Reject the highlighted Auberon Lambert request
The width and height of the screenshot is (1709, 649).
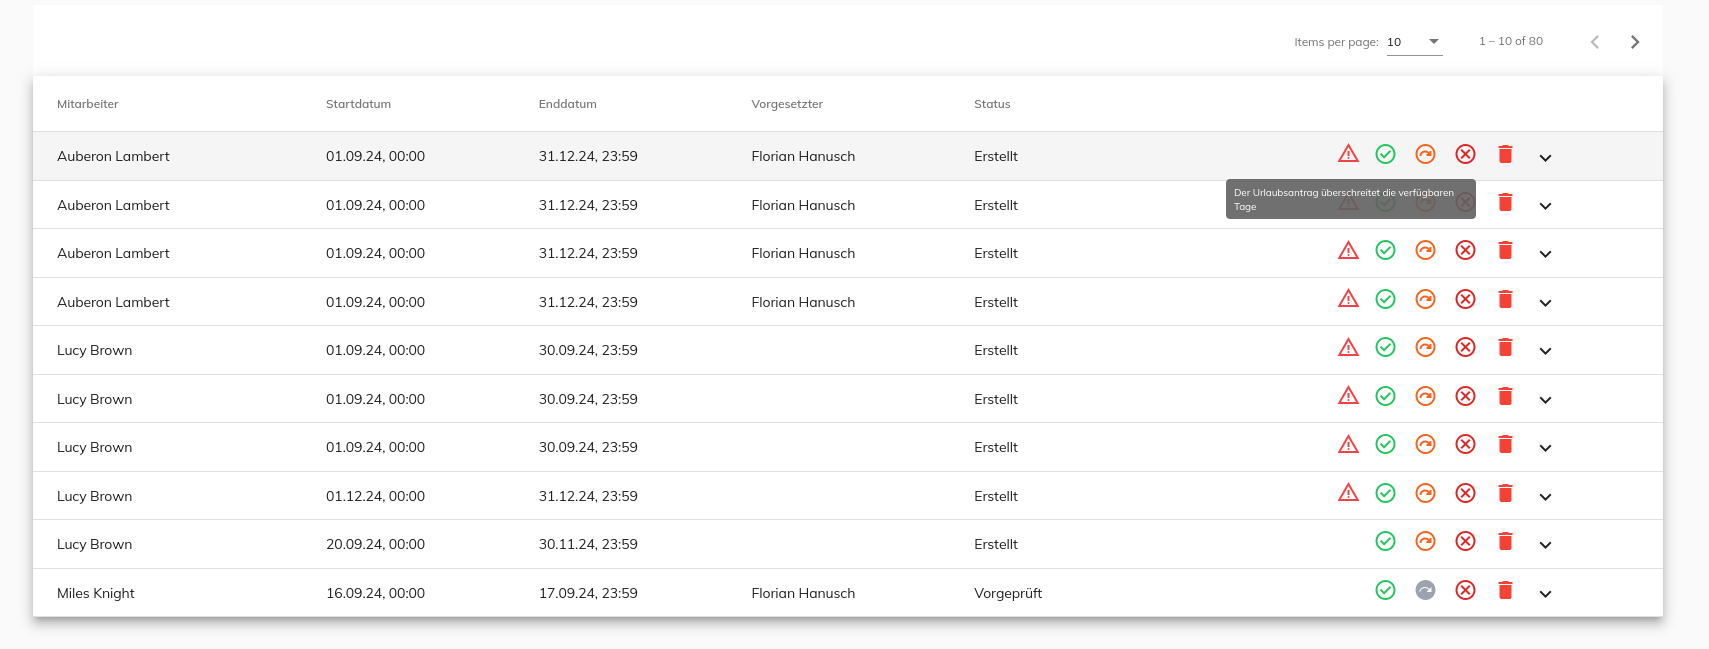click(1465, 154)
